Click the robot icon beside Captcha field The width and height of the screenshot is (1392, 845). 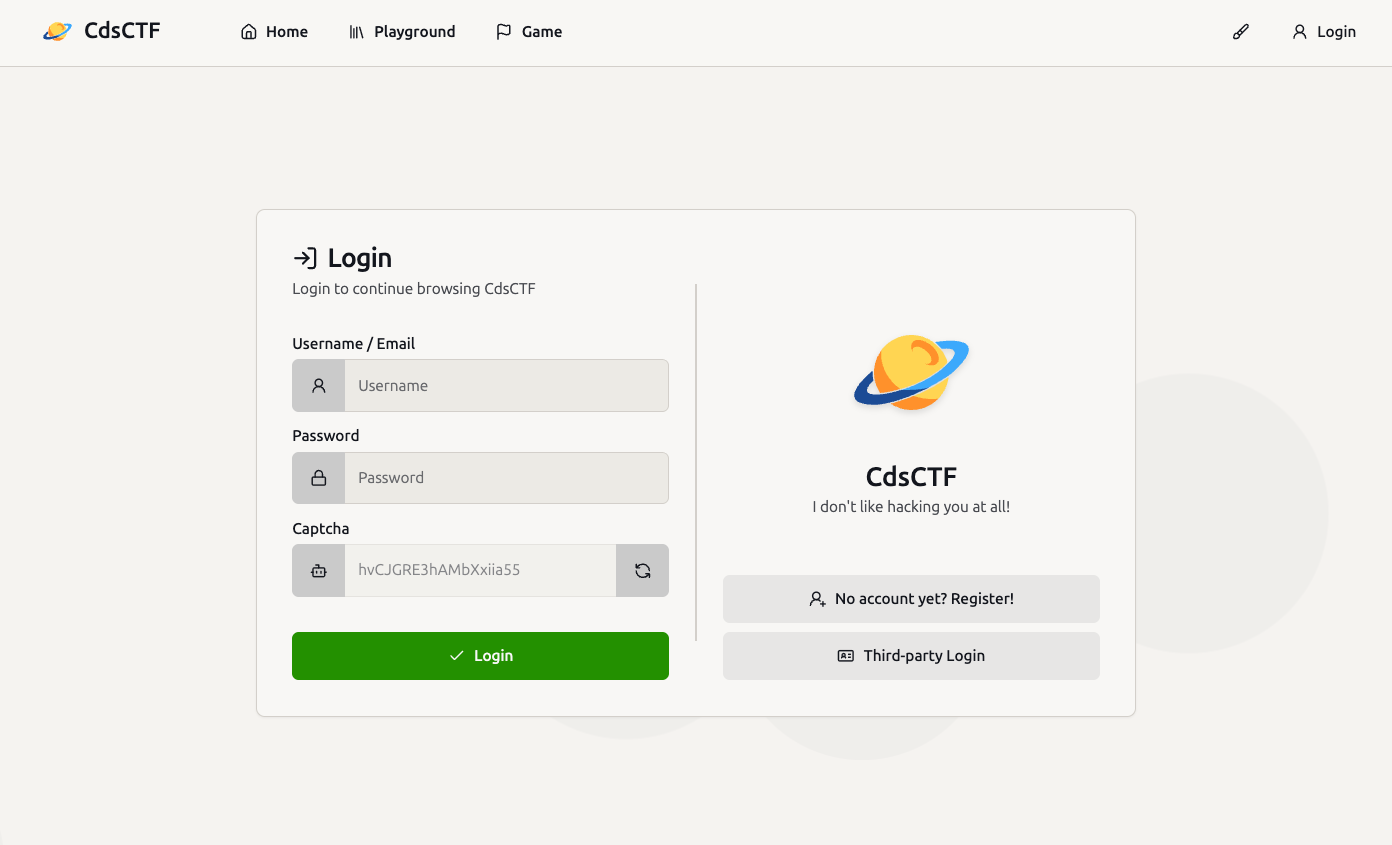pyautogui.click(x=319, y=571)
